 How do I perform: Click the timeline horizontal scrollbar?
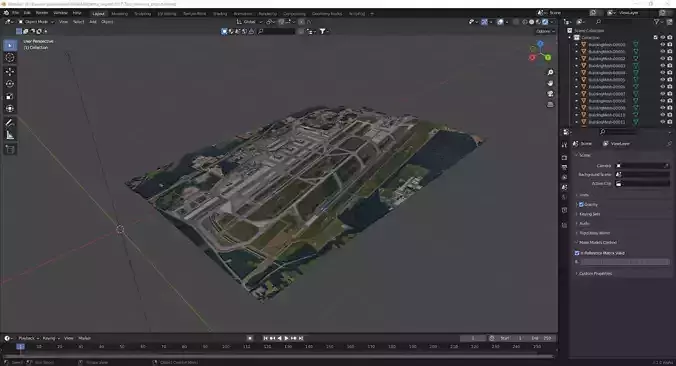(x=278, y=357)
